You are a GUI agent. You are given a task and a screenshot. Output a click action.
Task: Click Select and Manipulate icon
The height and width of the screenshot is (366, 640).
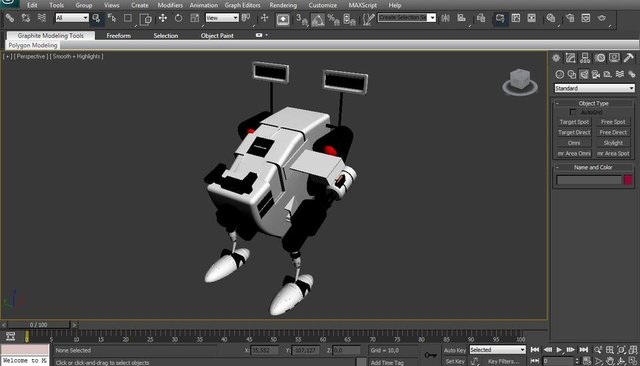tap(264, 18)
